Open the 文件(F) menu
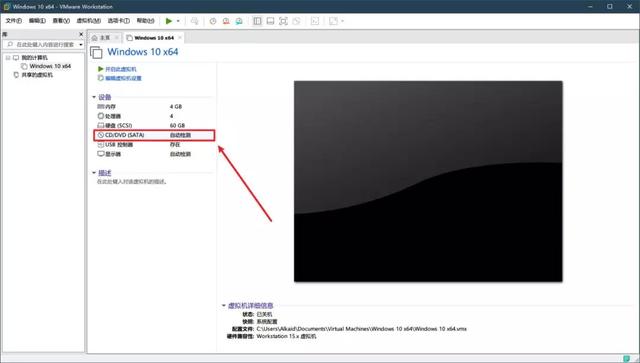The height and width of the screenshot is (363, 640). pyautogui.click(x=13, y=21)
